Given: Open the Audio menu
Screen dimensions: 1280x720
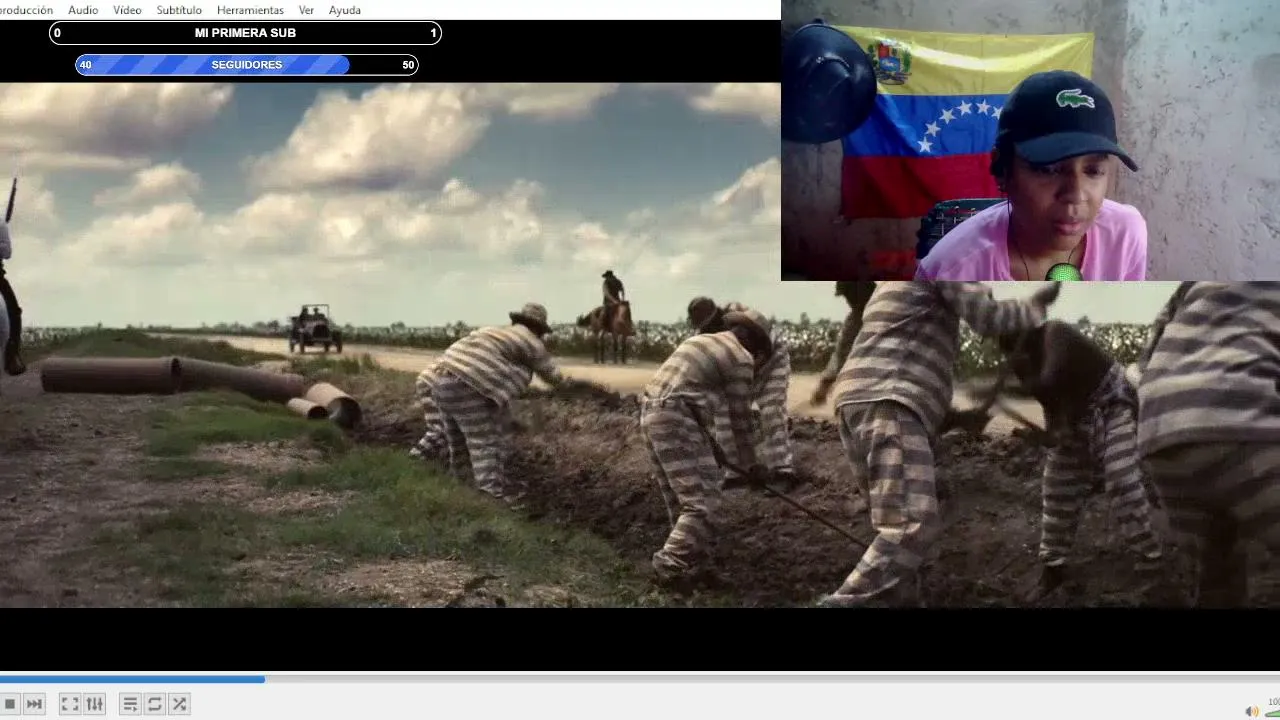Looking at the screenshot, I should [83, 10].
